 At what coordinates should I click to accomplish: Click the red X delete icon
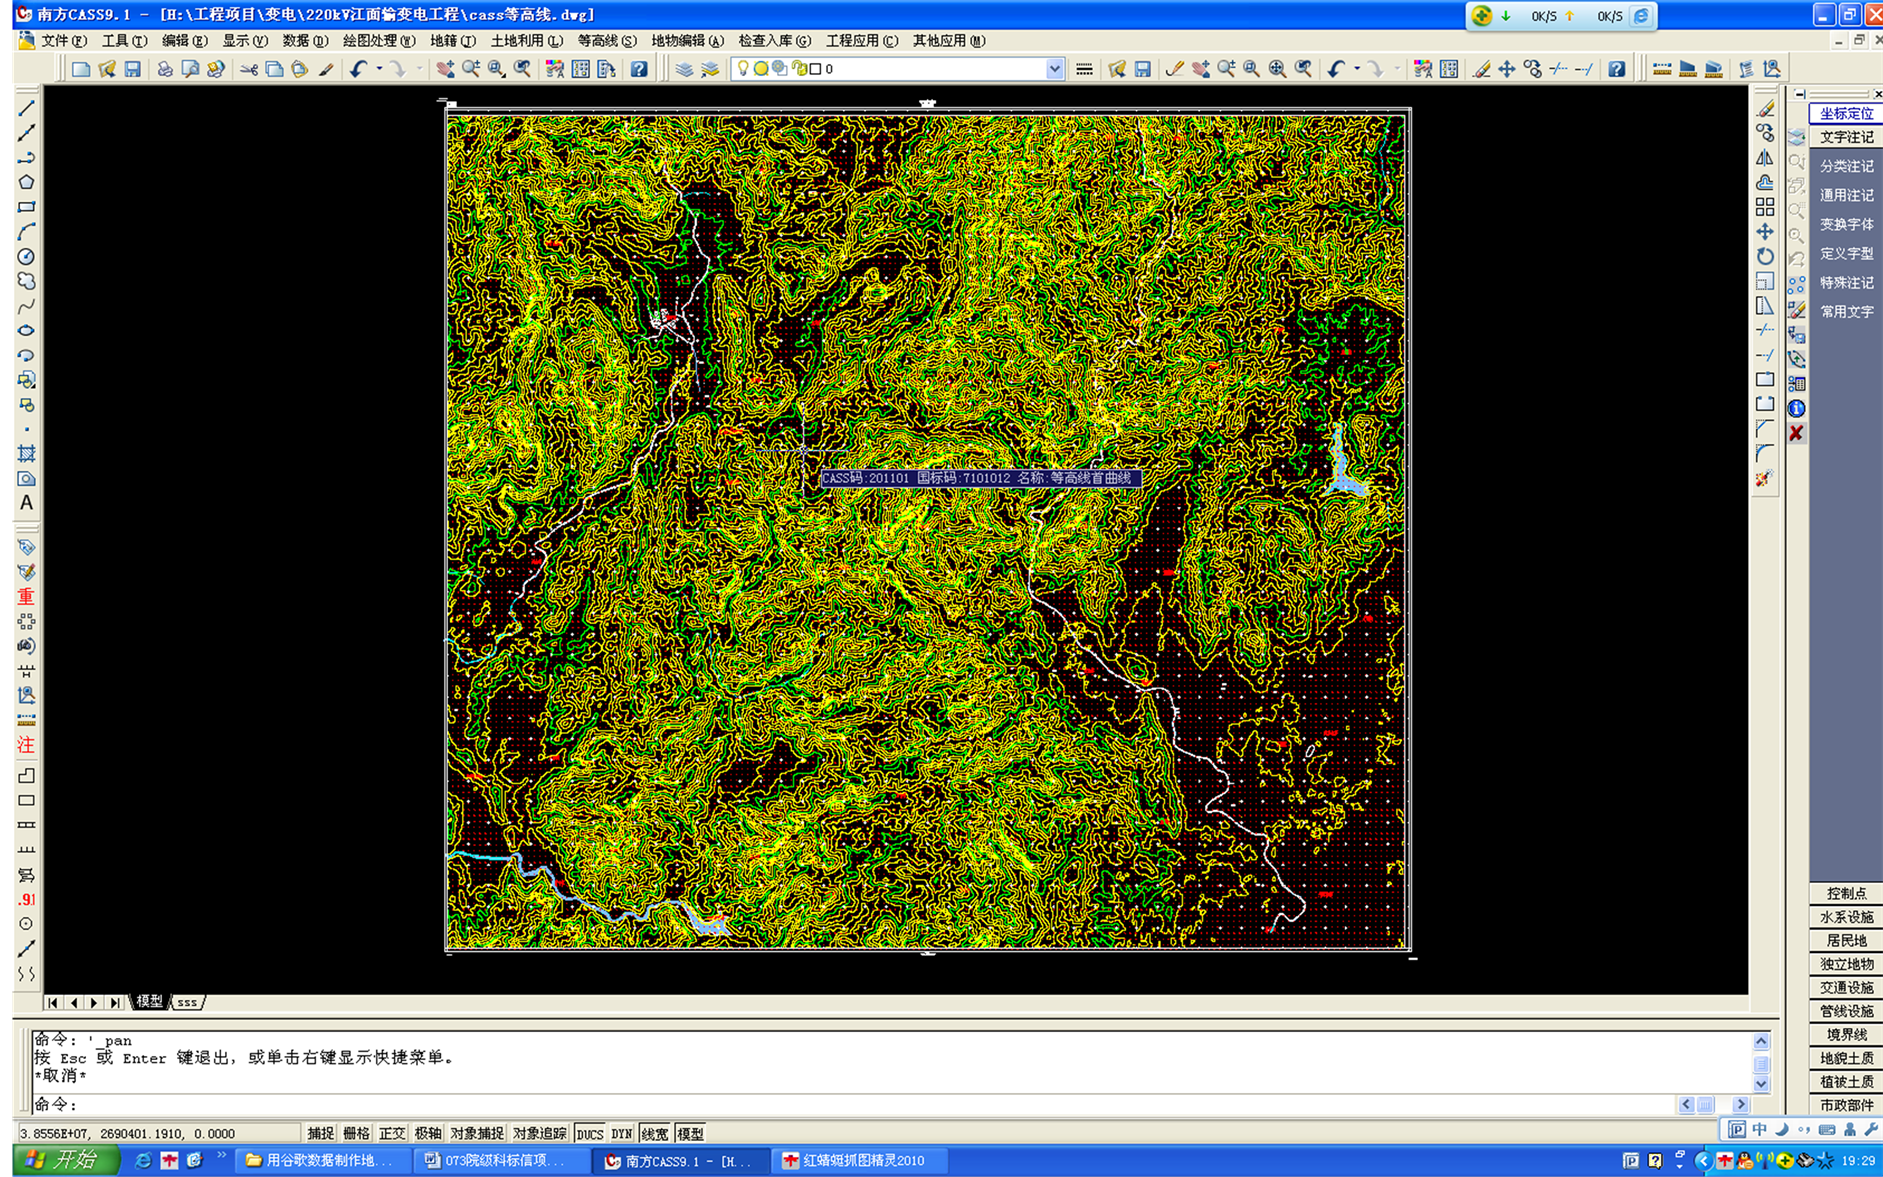pyautogui.click(x=1796, y=433)
